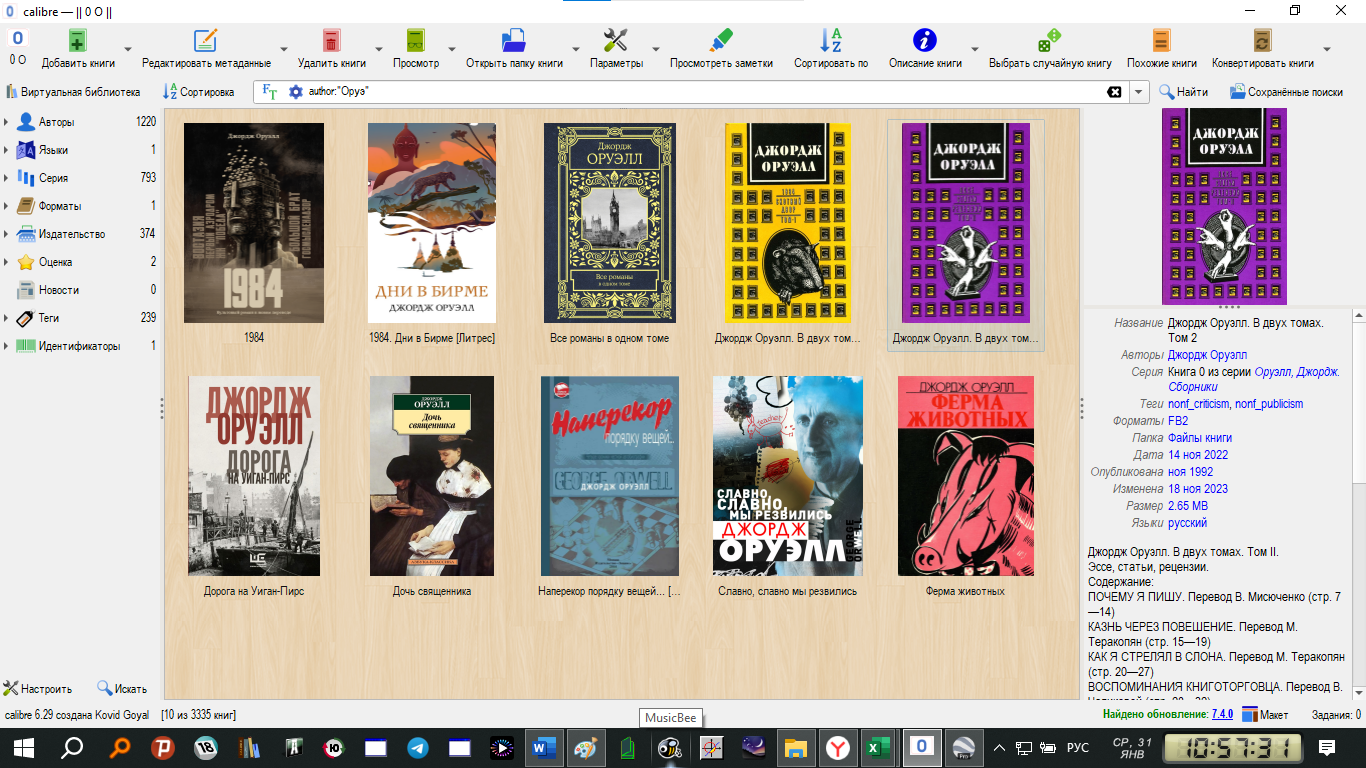Expand the Издательство category arrow
This screenshot has width=1366, height=768.
6,234
